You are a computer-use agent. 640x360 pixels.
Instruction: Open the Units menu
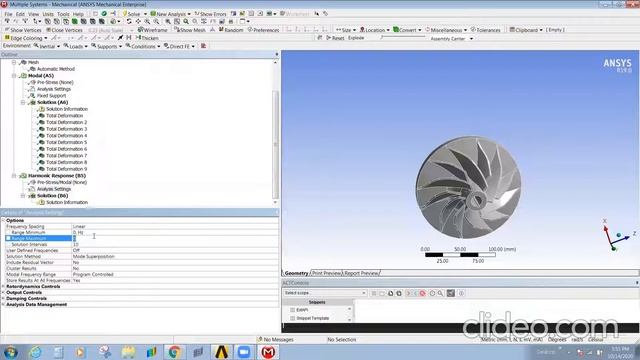coord(48,14)
